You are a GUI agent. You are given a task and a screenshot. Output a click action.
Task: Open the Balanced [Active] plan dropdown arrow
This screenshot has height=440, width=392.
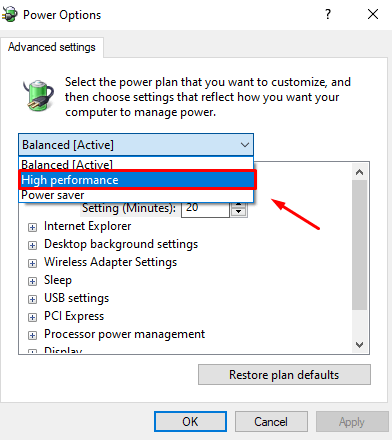click(x=245, y=145)
